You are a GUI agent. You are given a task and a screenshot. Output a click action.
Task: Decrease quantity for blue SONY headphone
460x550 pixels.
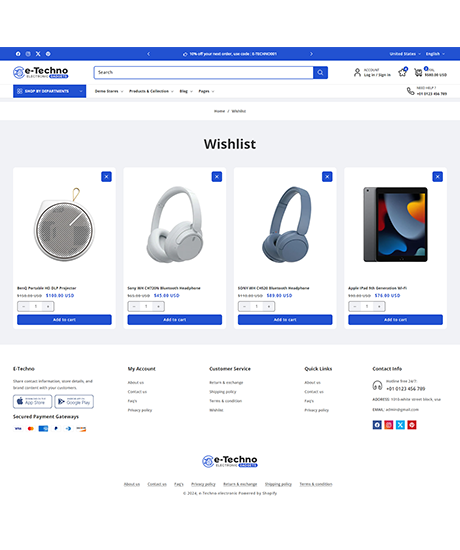pyautogui.click(x=245, y=307)
